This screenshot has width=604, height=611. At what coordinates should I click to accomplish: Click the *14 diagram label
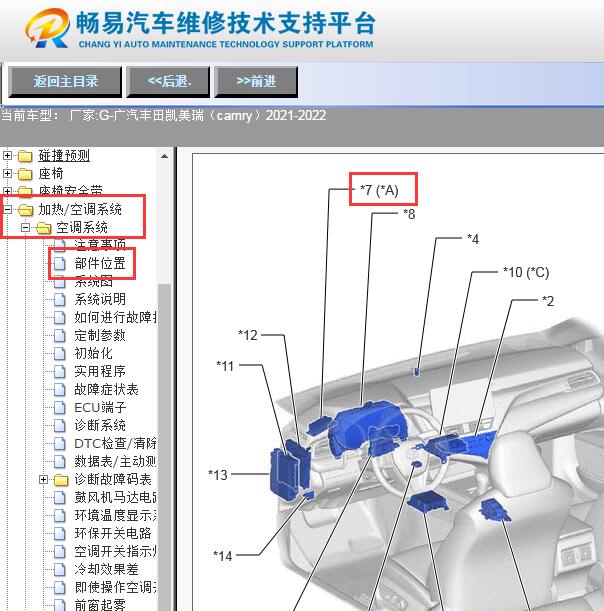pos(223,556)
